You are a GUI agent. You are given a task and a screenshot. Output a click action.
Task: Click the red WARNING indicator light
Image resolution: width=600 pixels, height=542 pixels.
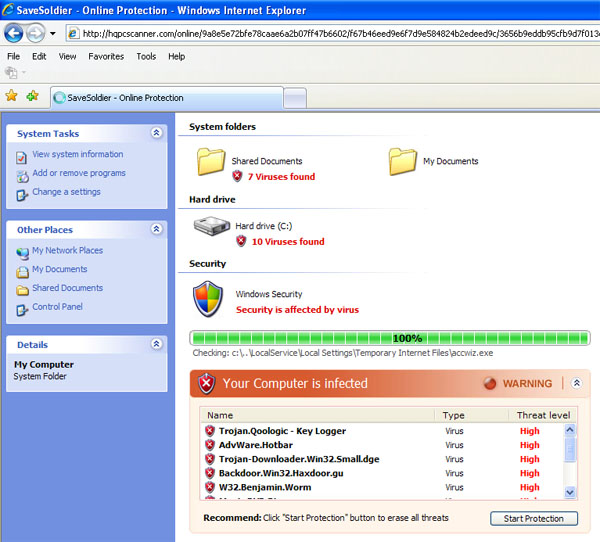489,383
